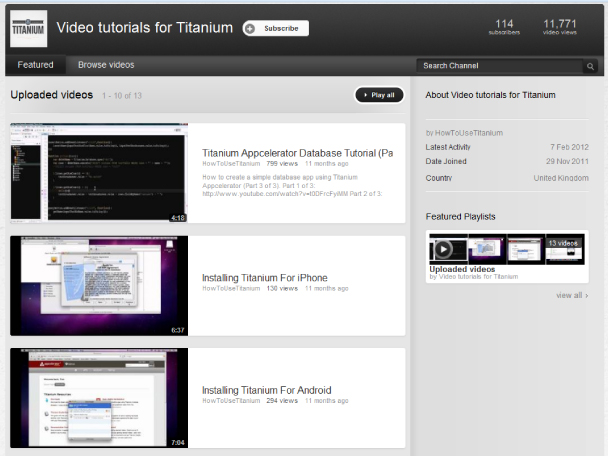Click the Uploaded videos section heading
608x456 pixels.
point(52,95)
